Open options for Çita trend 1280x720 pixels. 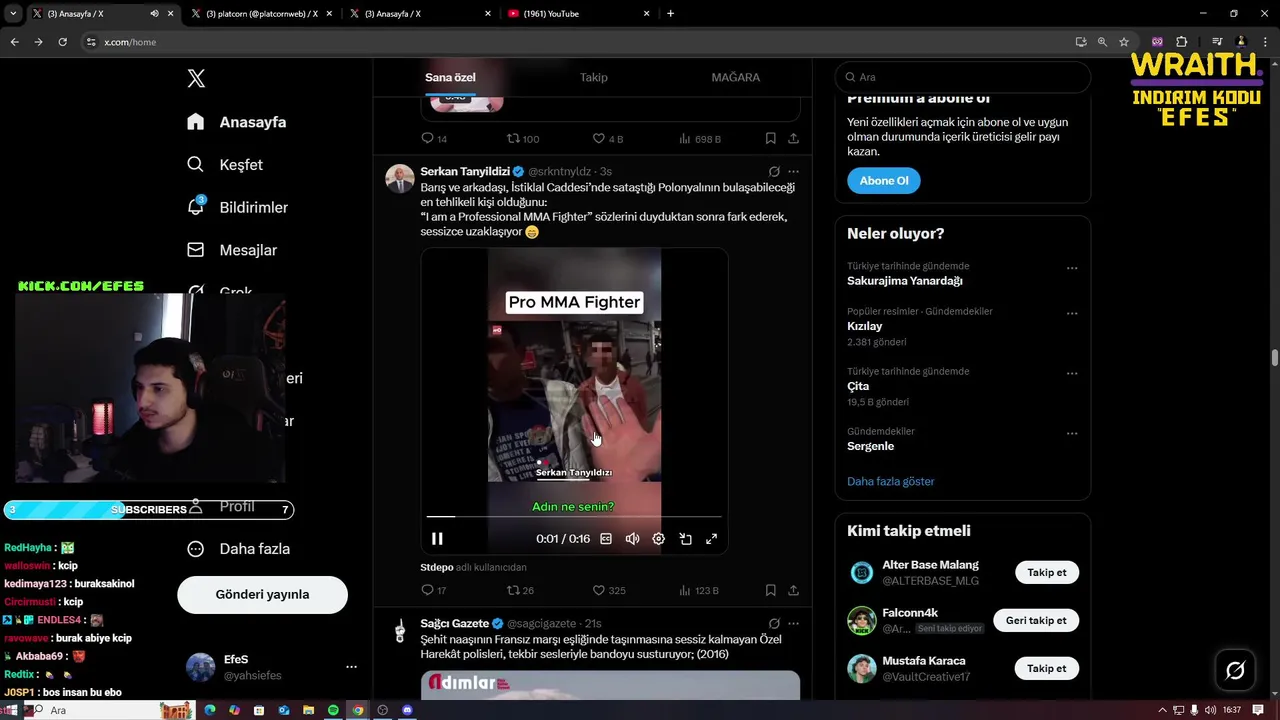[1072, 373]
